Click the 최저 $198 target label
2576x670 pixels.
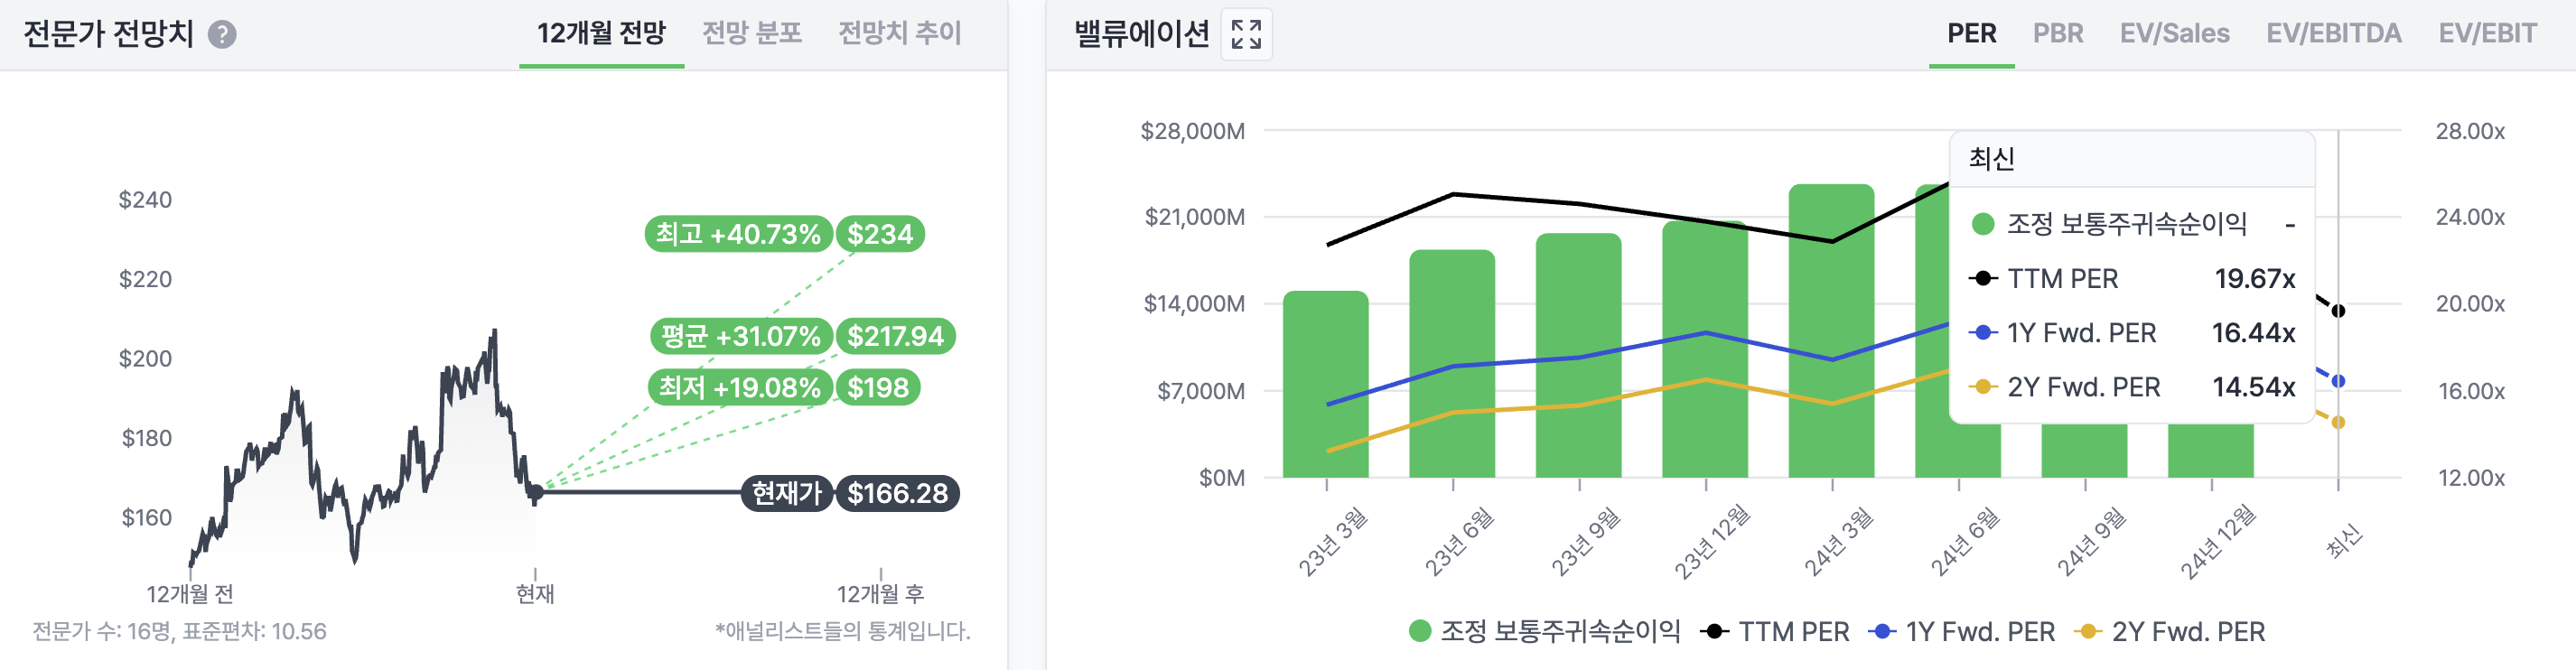click(x=878, y=388)
